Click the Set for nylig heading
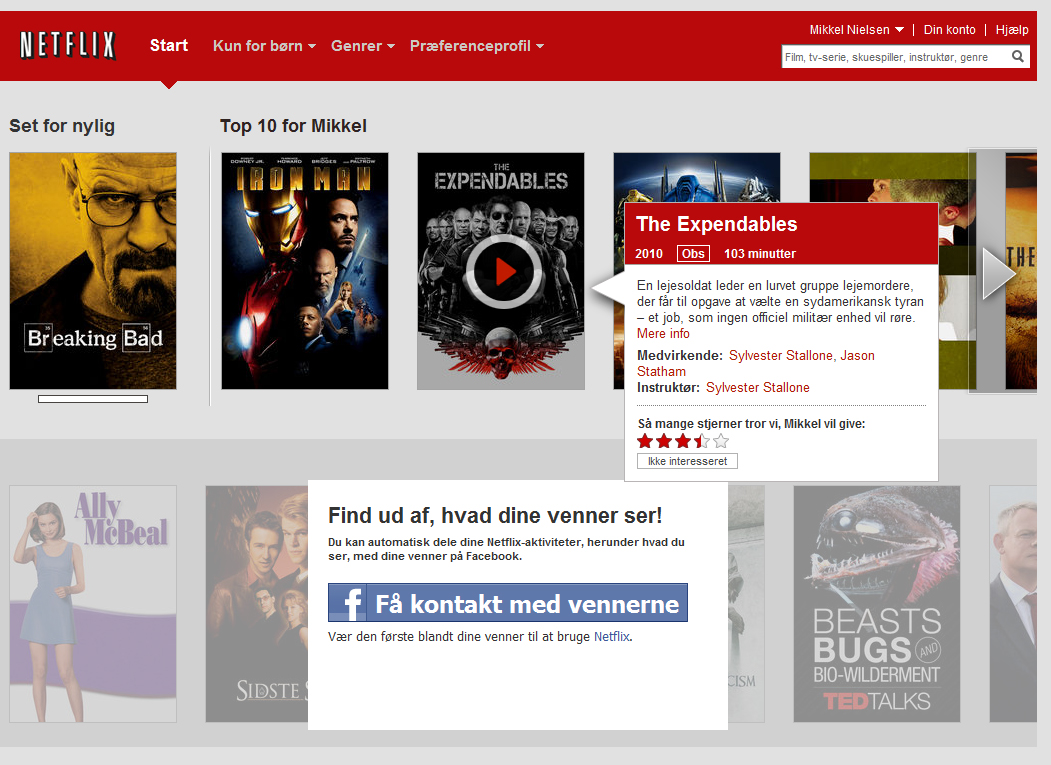This screenshot has width=1051, height=765. pyautogui.click(x=62, y=126)
